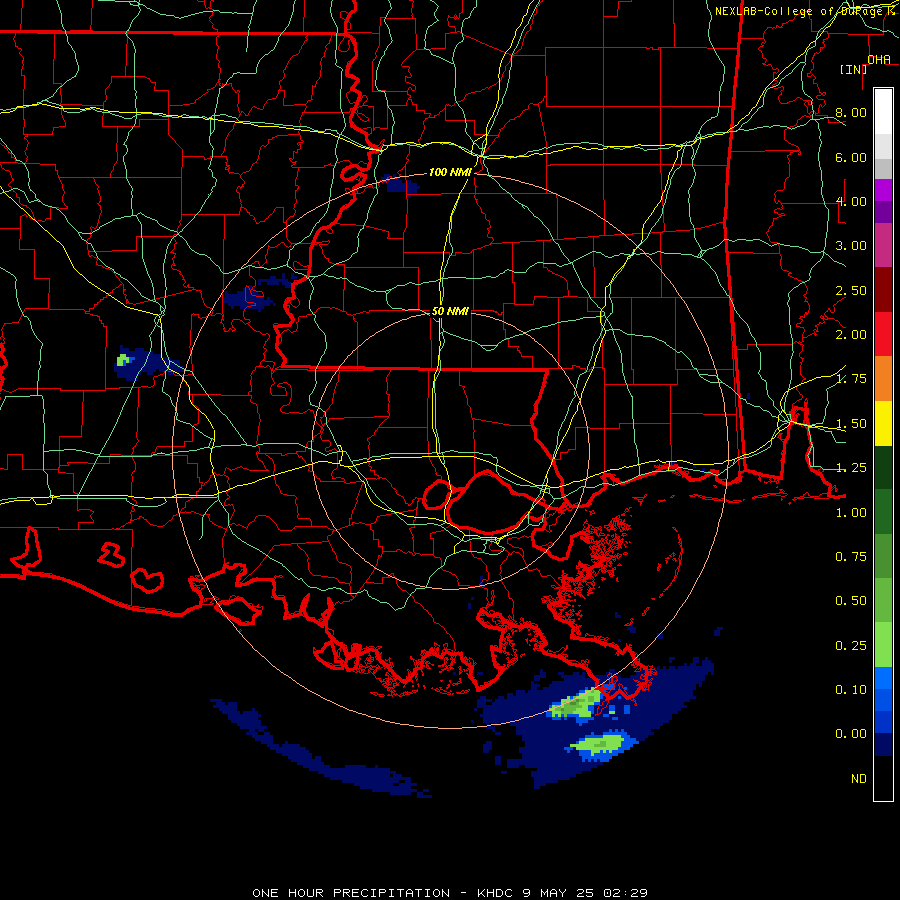This screenshot has height=900, width=900.
Task: Click the white legend swatch at 8.00
Action: [x=883, y=112]
